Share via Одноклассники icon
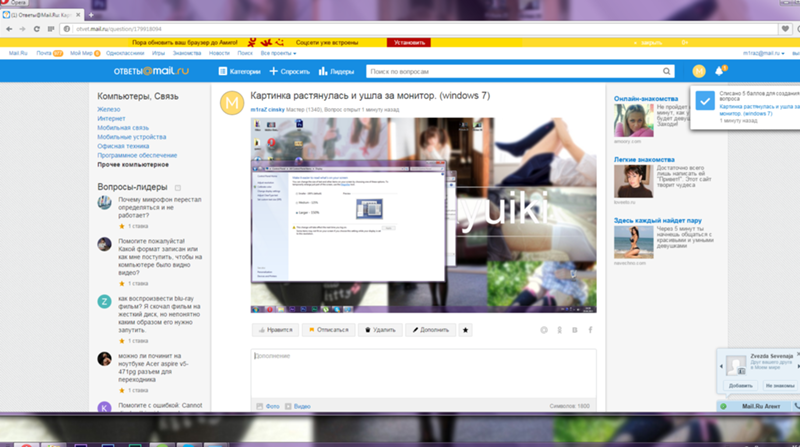800x447 pixels. pos(560,330)
